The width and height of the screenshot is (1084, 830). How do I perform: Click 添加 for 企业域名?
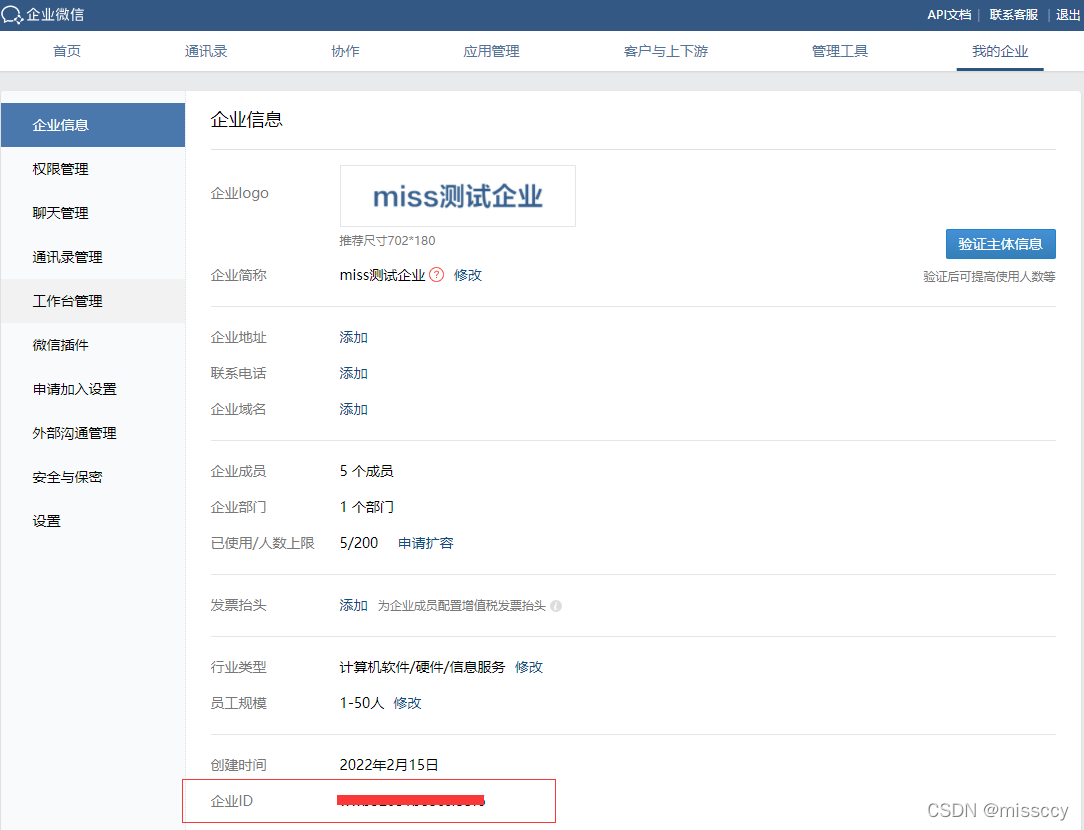pyautogui.click(x=353, y=409)
